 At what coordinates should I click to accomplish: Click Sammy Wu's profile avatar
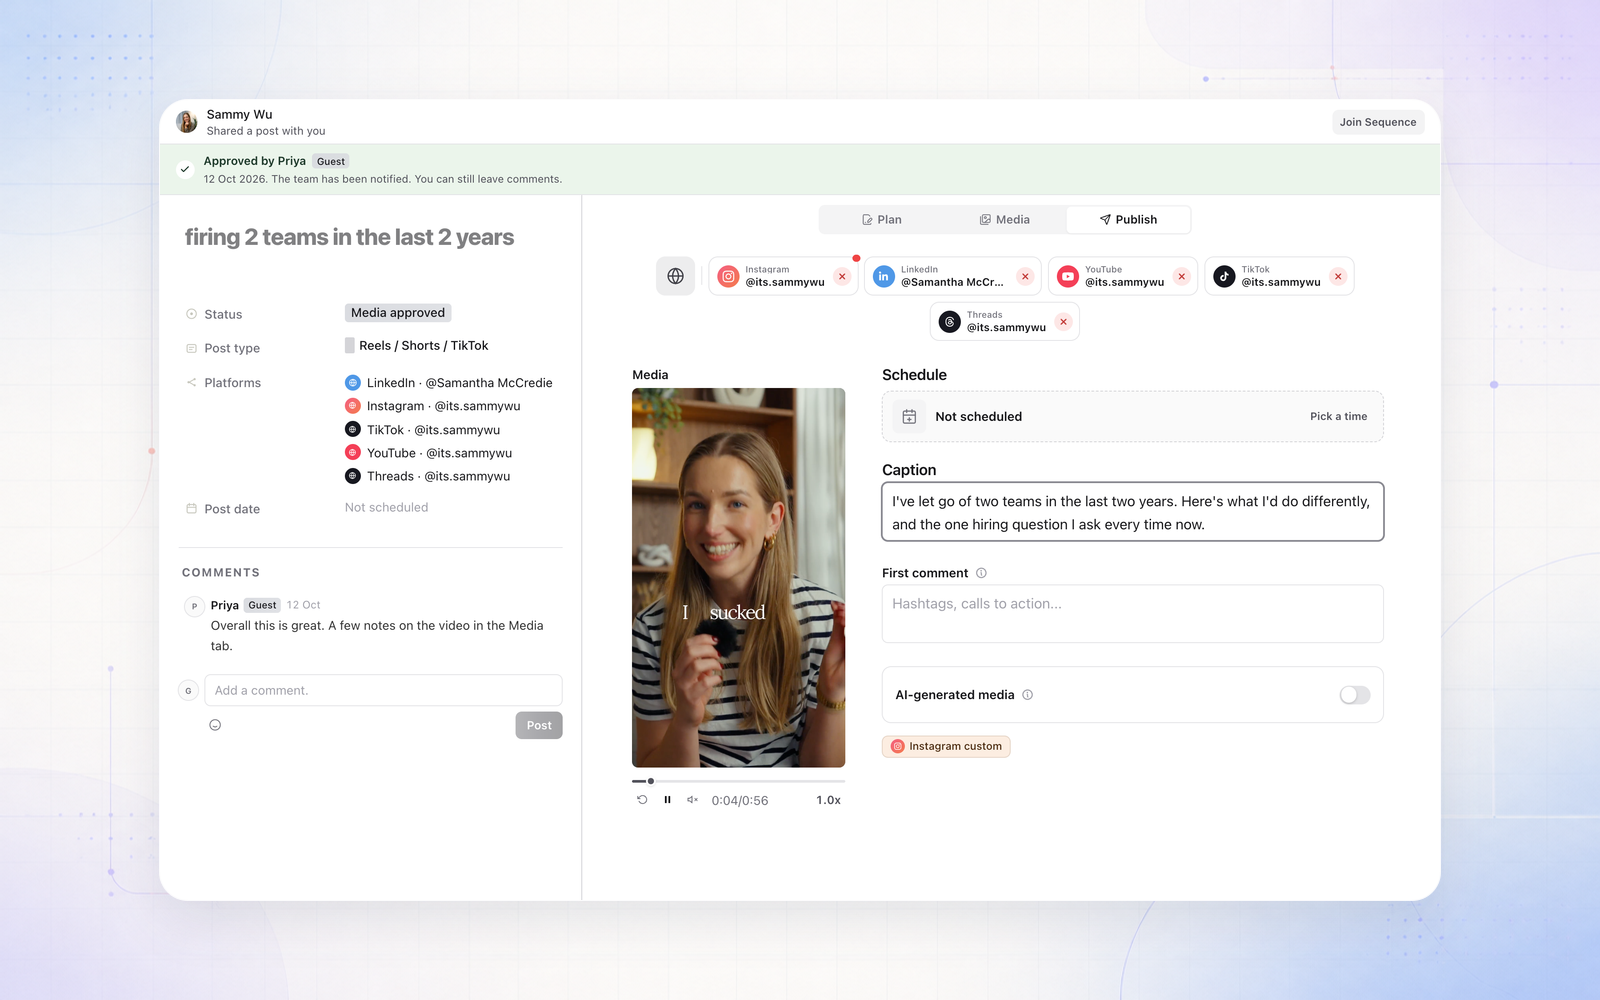tap(186, 122)
